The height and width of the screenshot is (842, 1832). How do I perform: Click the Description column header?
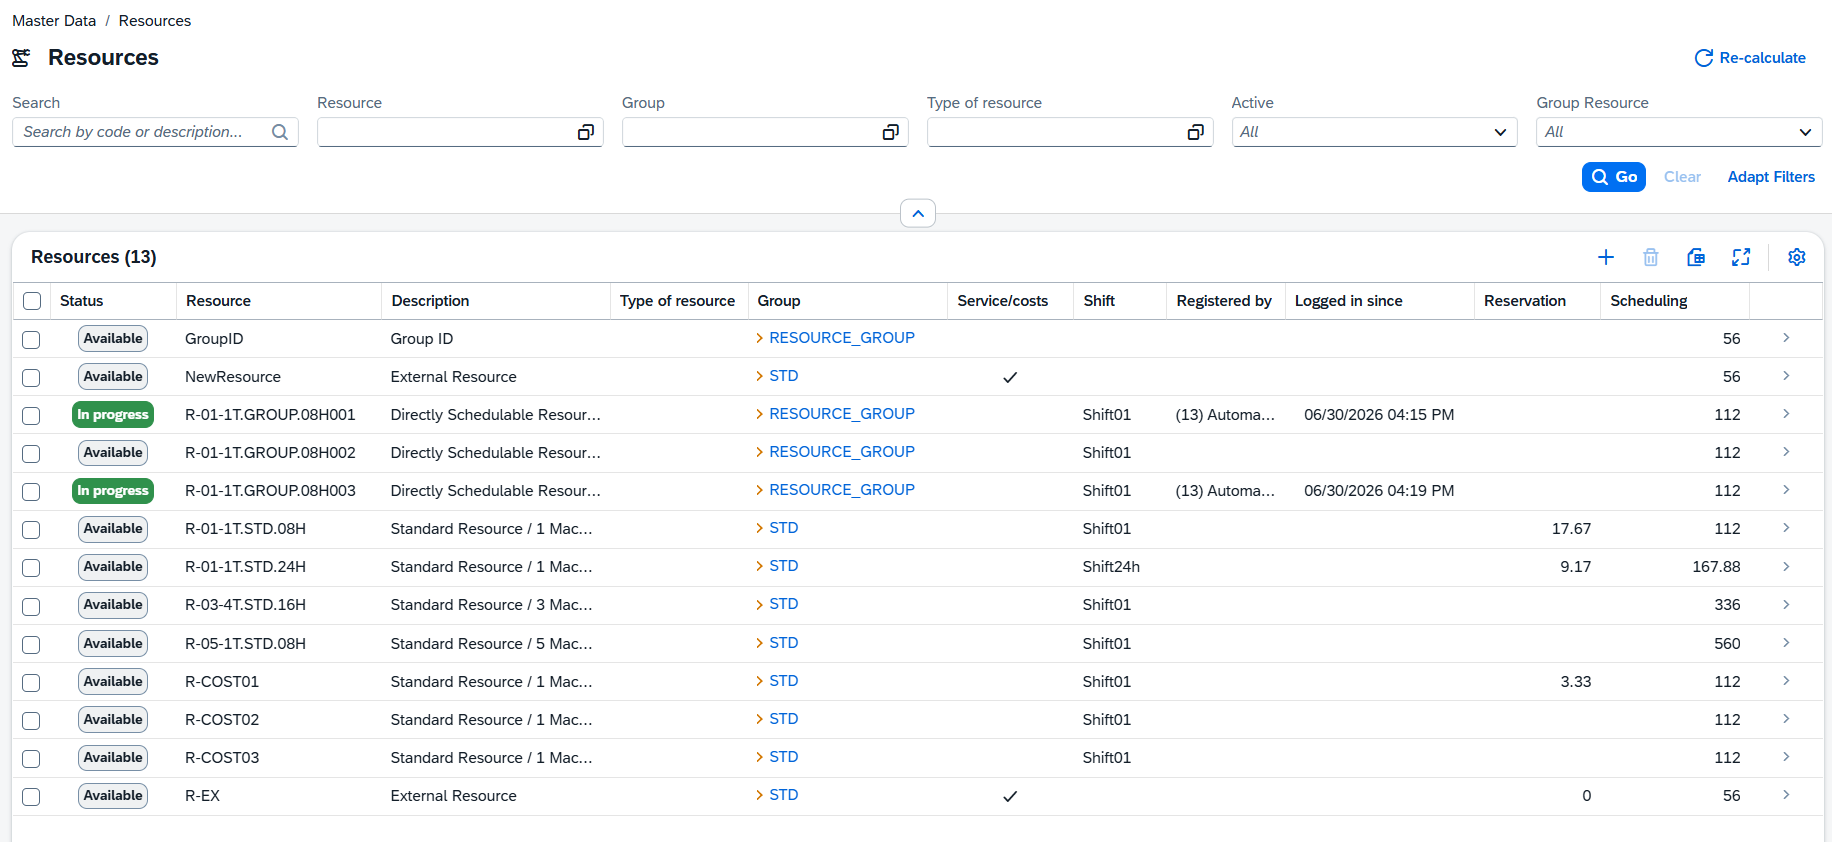click(430, 301)
